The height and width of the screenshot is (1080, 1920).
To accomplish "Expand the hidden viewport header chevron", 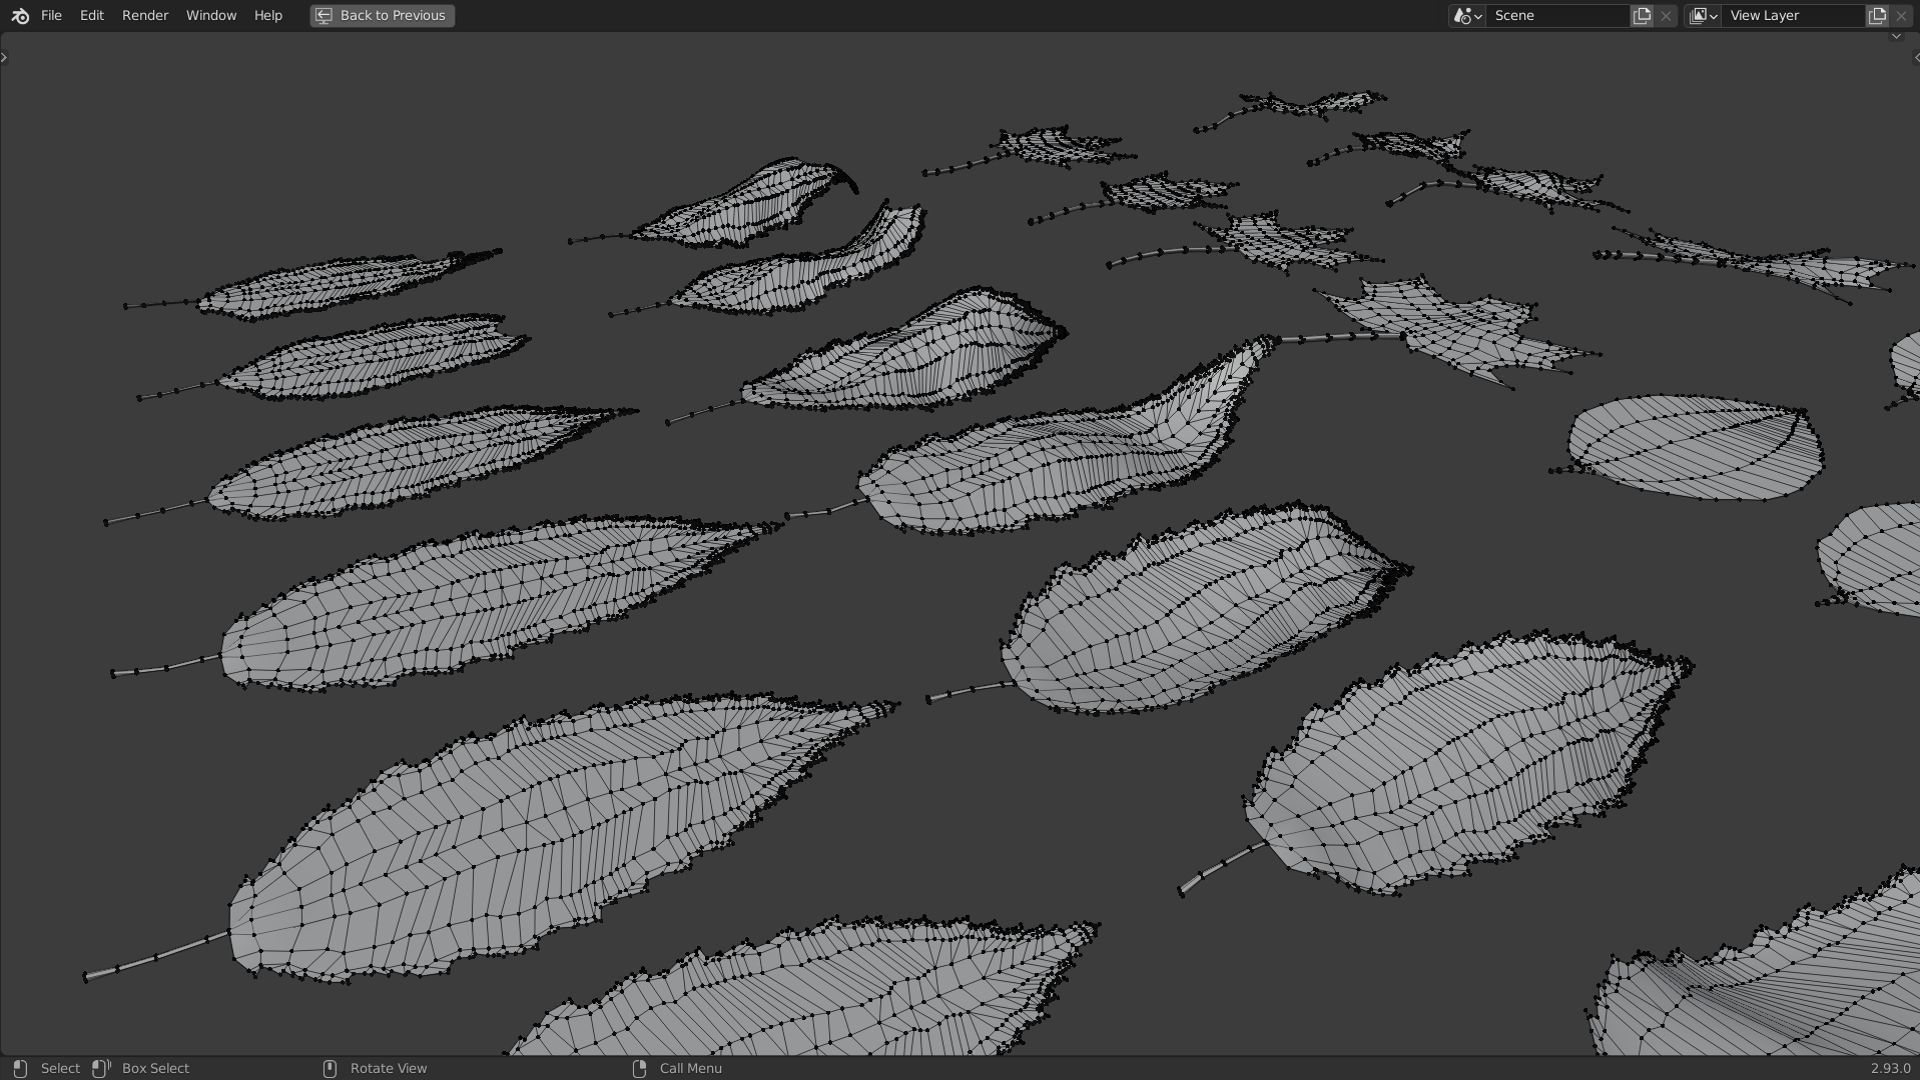I will click(1896, 37).
